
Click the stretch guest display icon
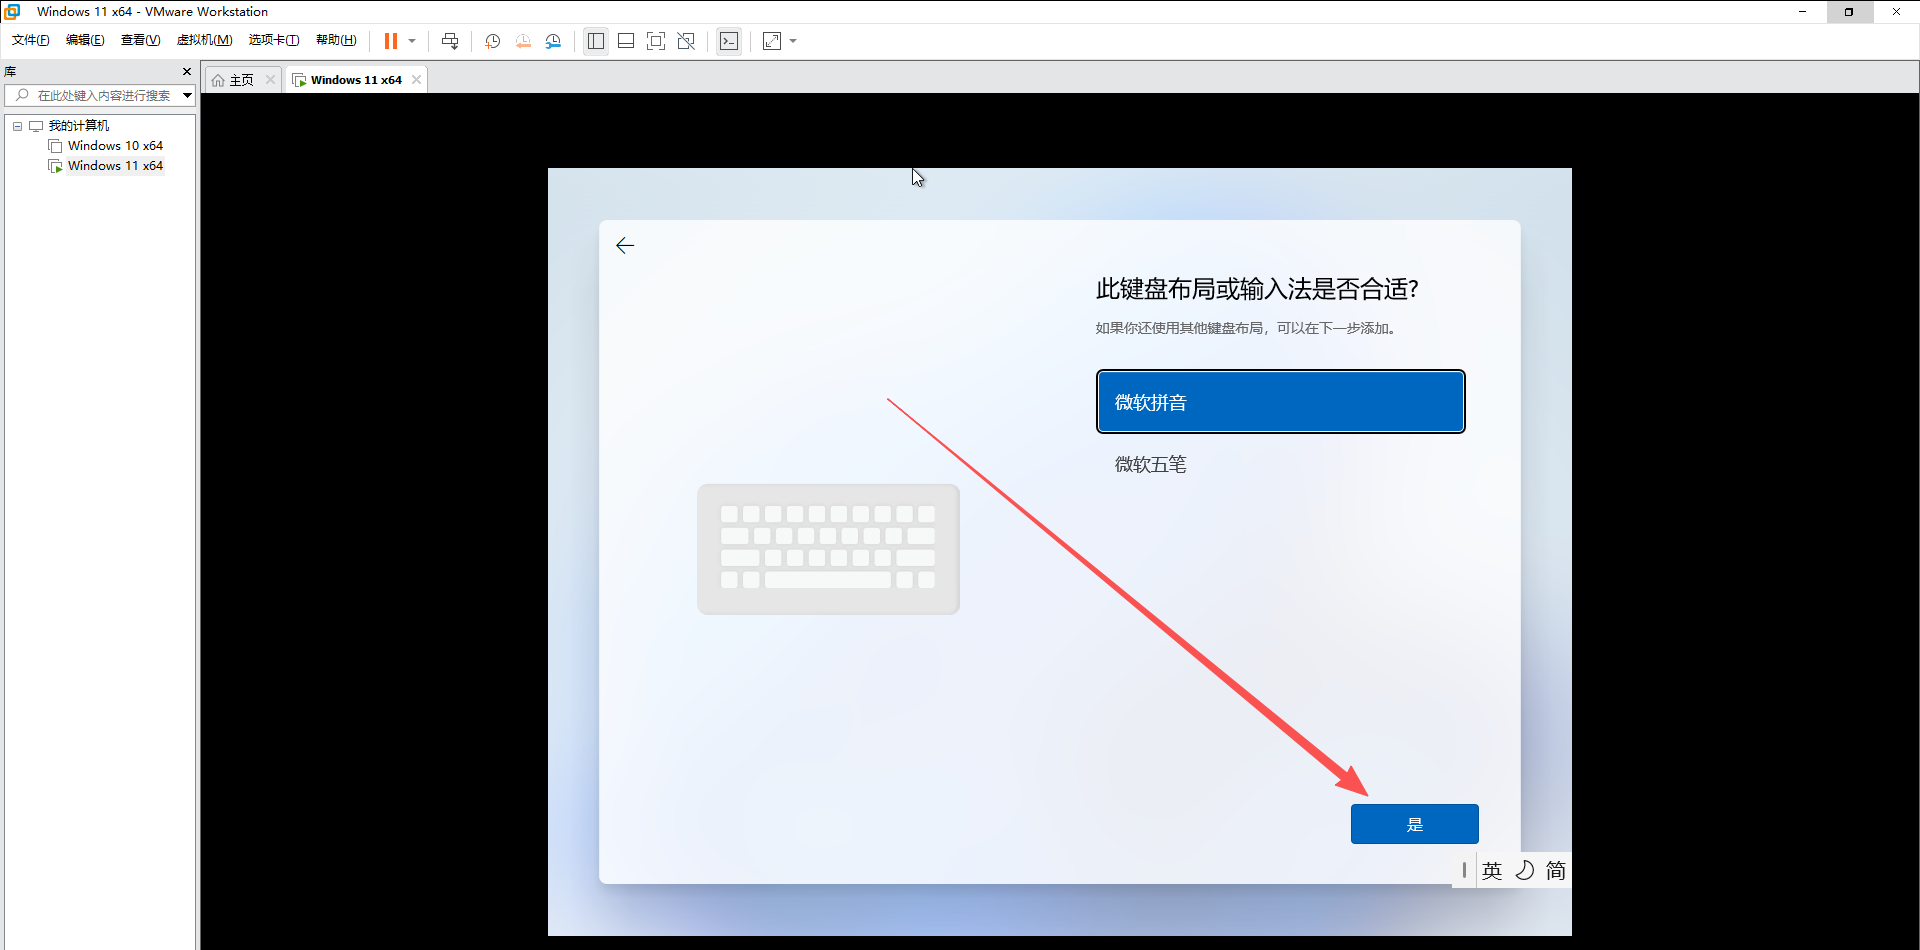pyautogui.click(x=772, y=41)
